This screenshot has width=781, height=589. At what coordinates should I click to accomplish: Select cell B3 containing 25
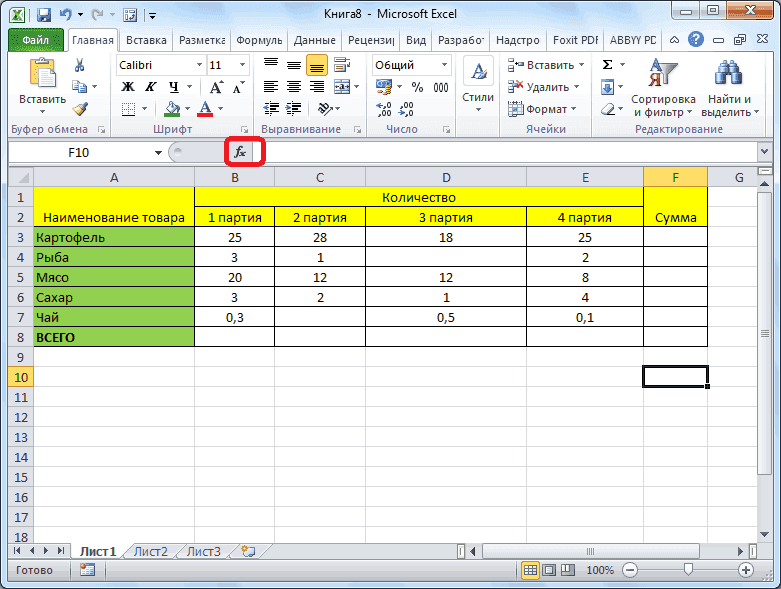[x=234, y=238]
